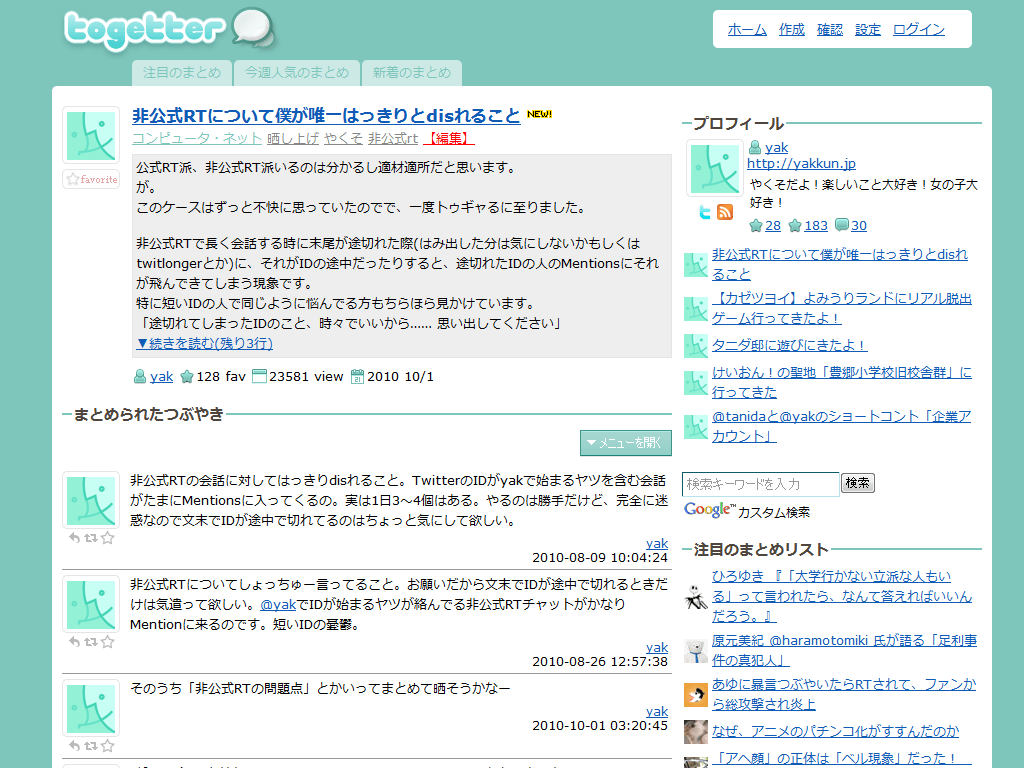Open the red 【編集】 edit link
This screenshot has height=768, width=1024.
tap(449, 138)
